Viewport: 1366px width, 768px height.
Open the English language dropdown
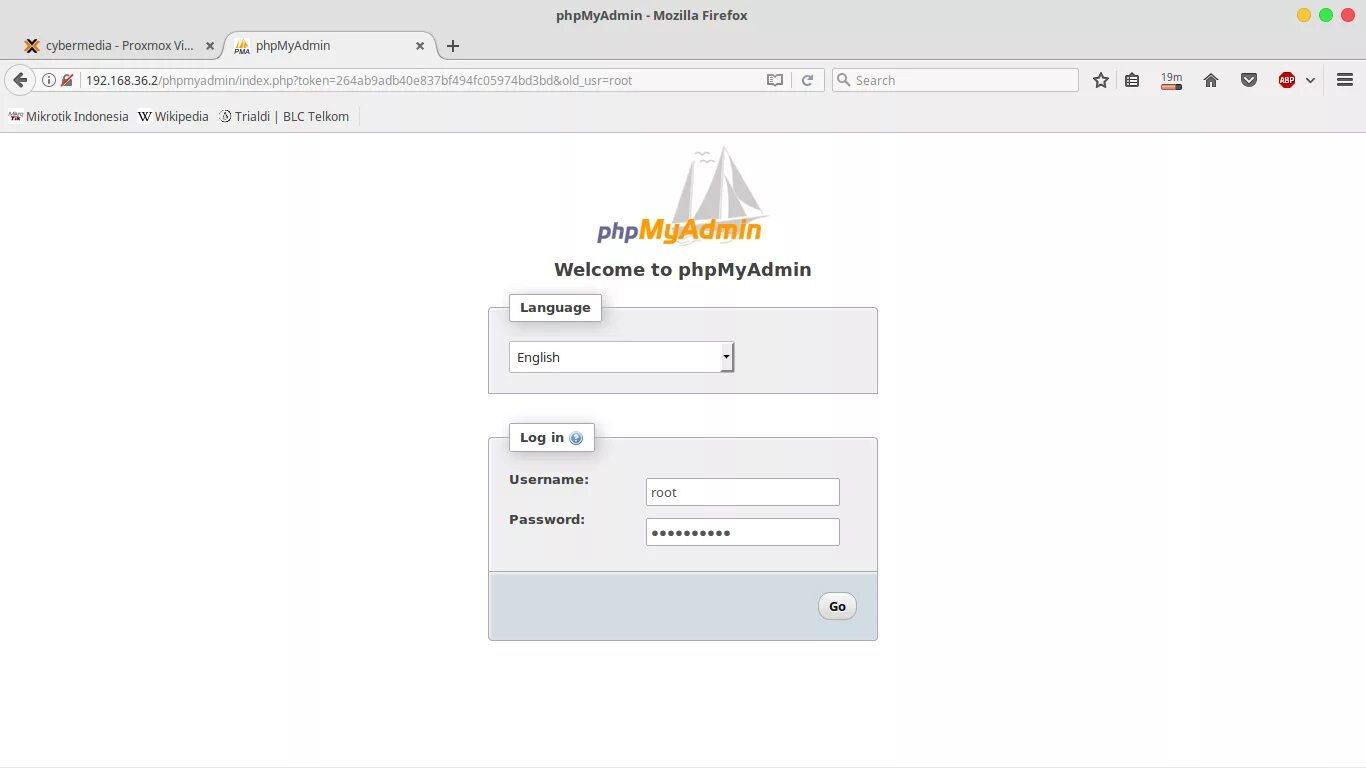(x=621, y=357)
